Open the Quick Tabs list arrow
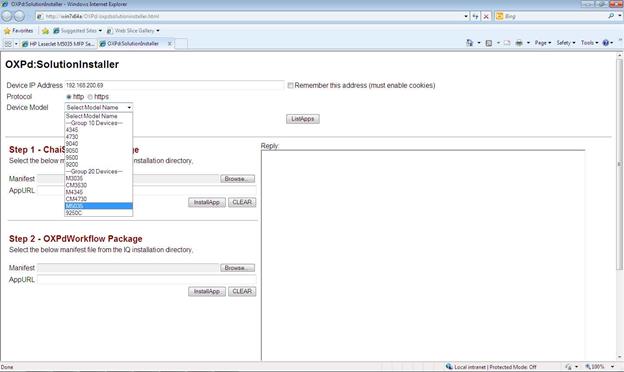Screen dimensions: 624x372 coord(16,44)
